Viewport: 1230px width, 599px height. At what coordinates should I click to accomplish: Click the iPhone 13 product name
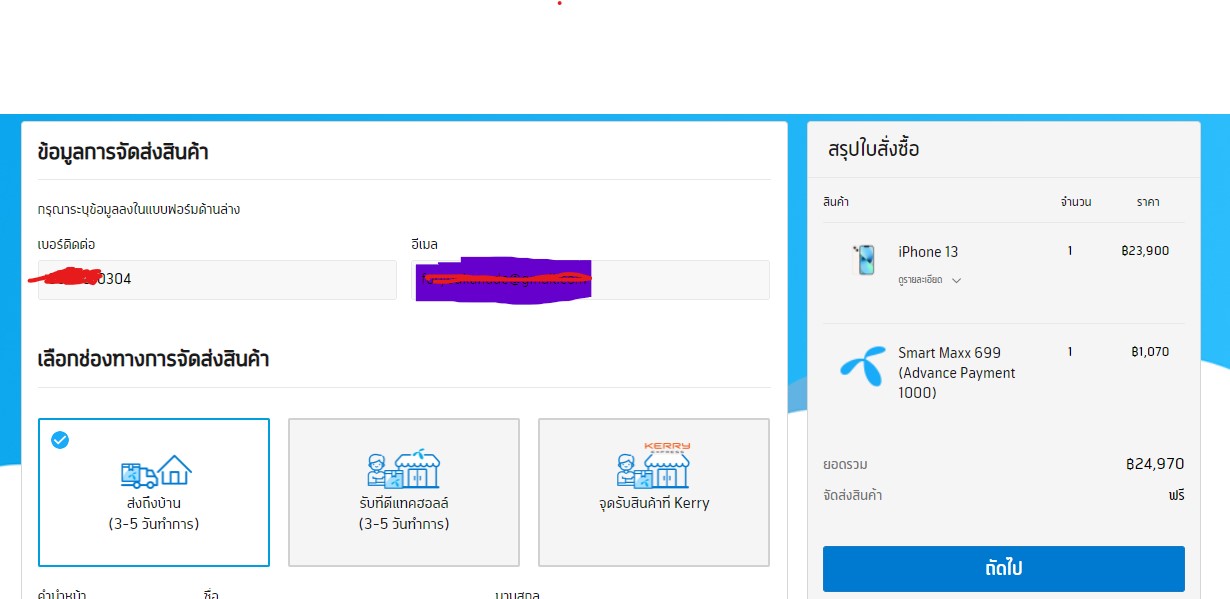coord(928,252)
